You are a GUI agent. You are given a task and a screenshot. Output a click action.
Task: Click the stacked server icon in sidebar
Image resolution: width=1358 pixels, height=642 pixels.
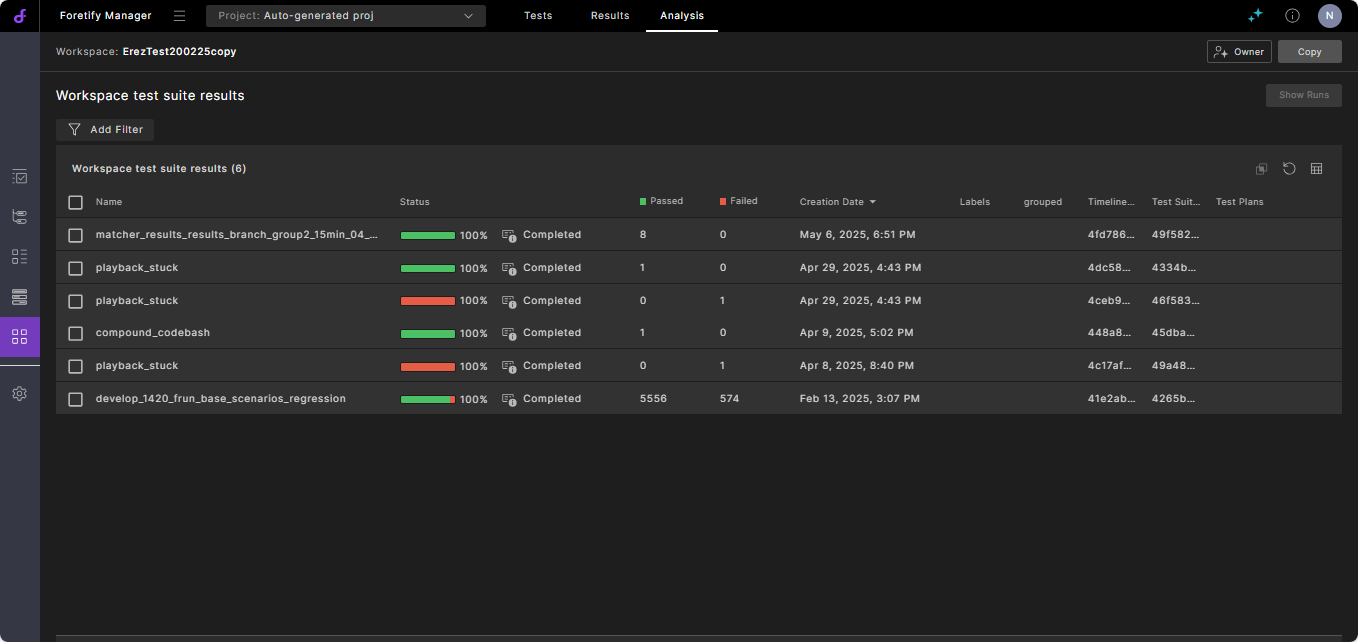pyautogui.click(x=19, y=297)
